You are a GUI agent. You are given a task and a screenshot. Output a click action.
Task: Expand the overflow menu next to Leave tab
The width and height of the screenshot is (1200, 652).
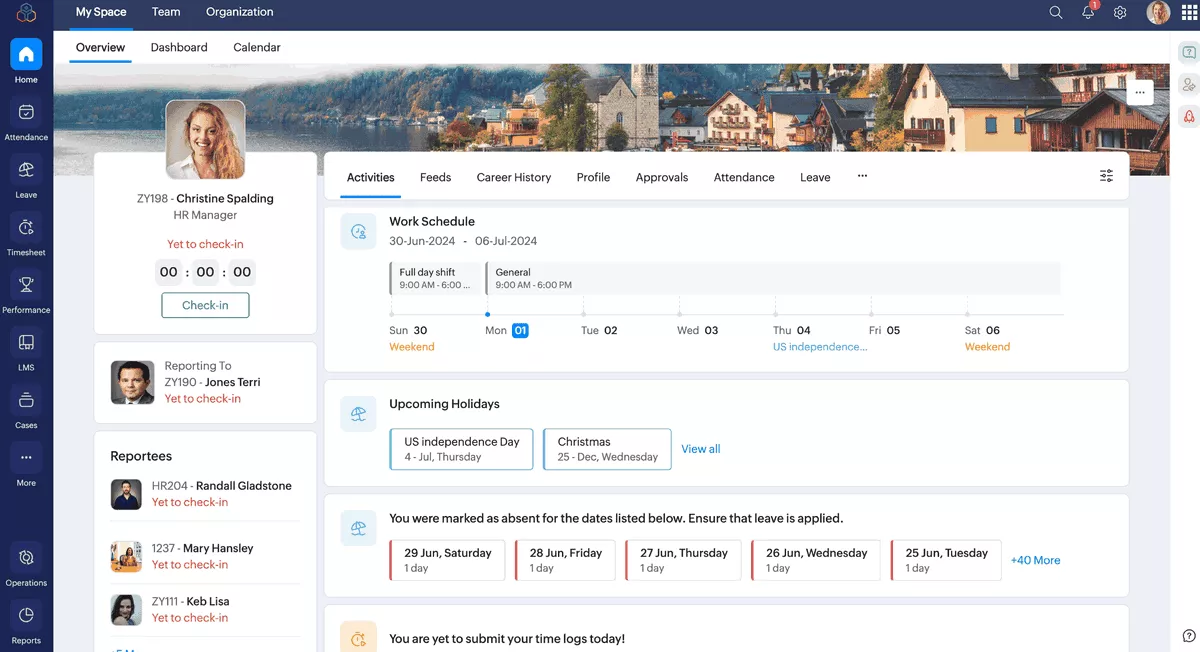[862, 177]
